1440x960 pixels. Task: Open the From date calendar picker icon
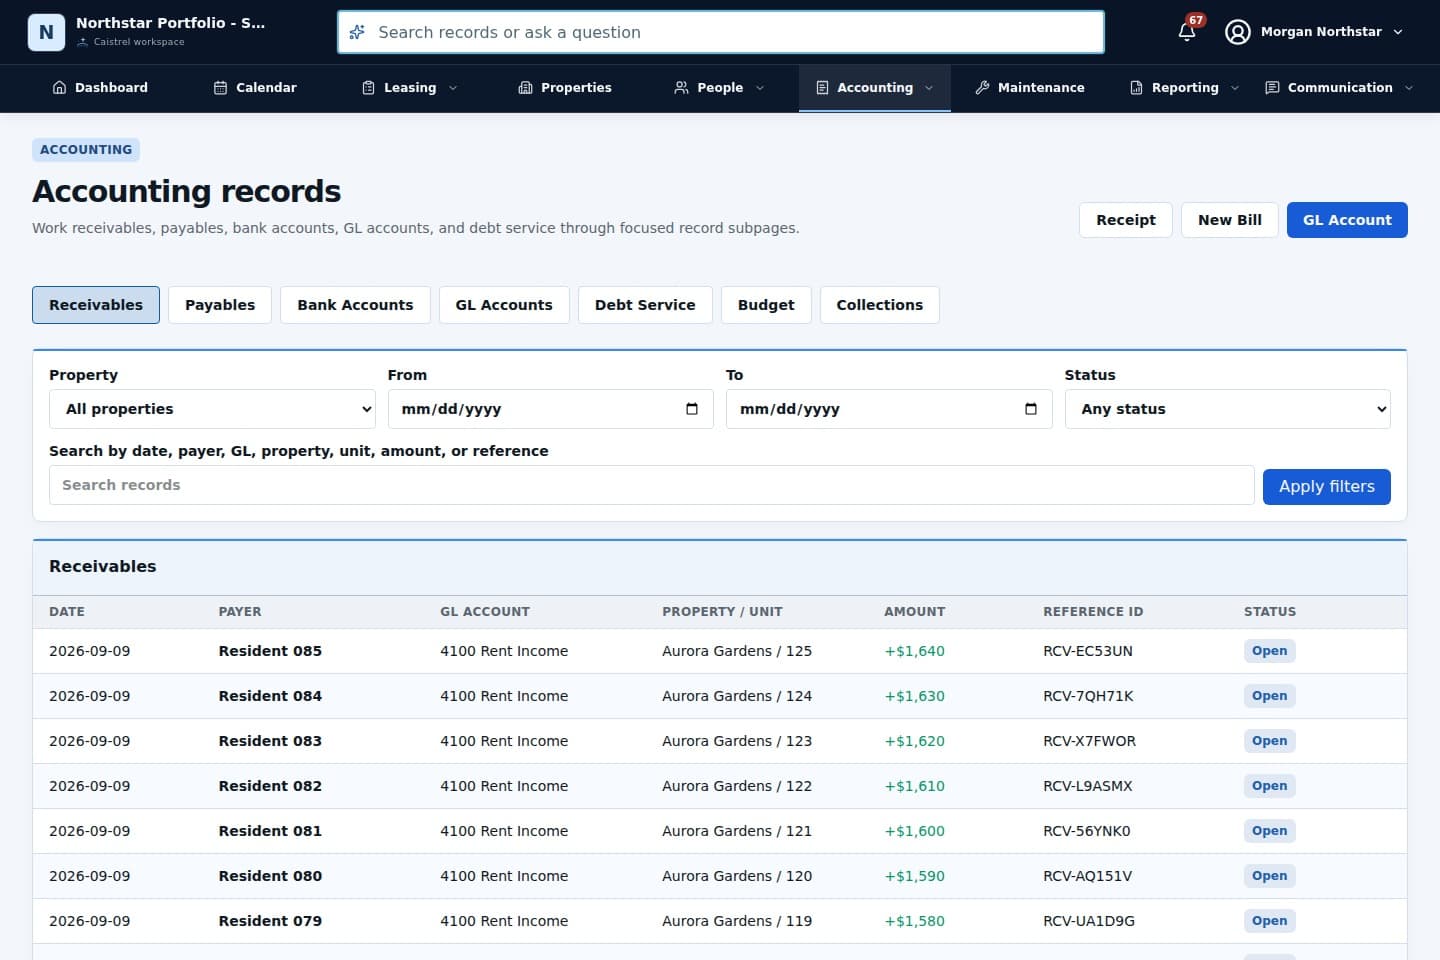click(692, 409)
